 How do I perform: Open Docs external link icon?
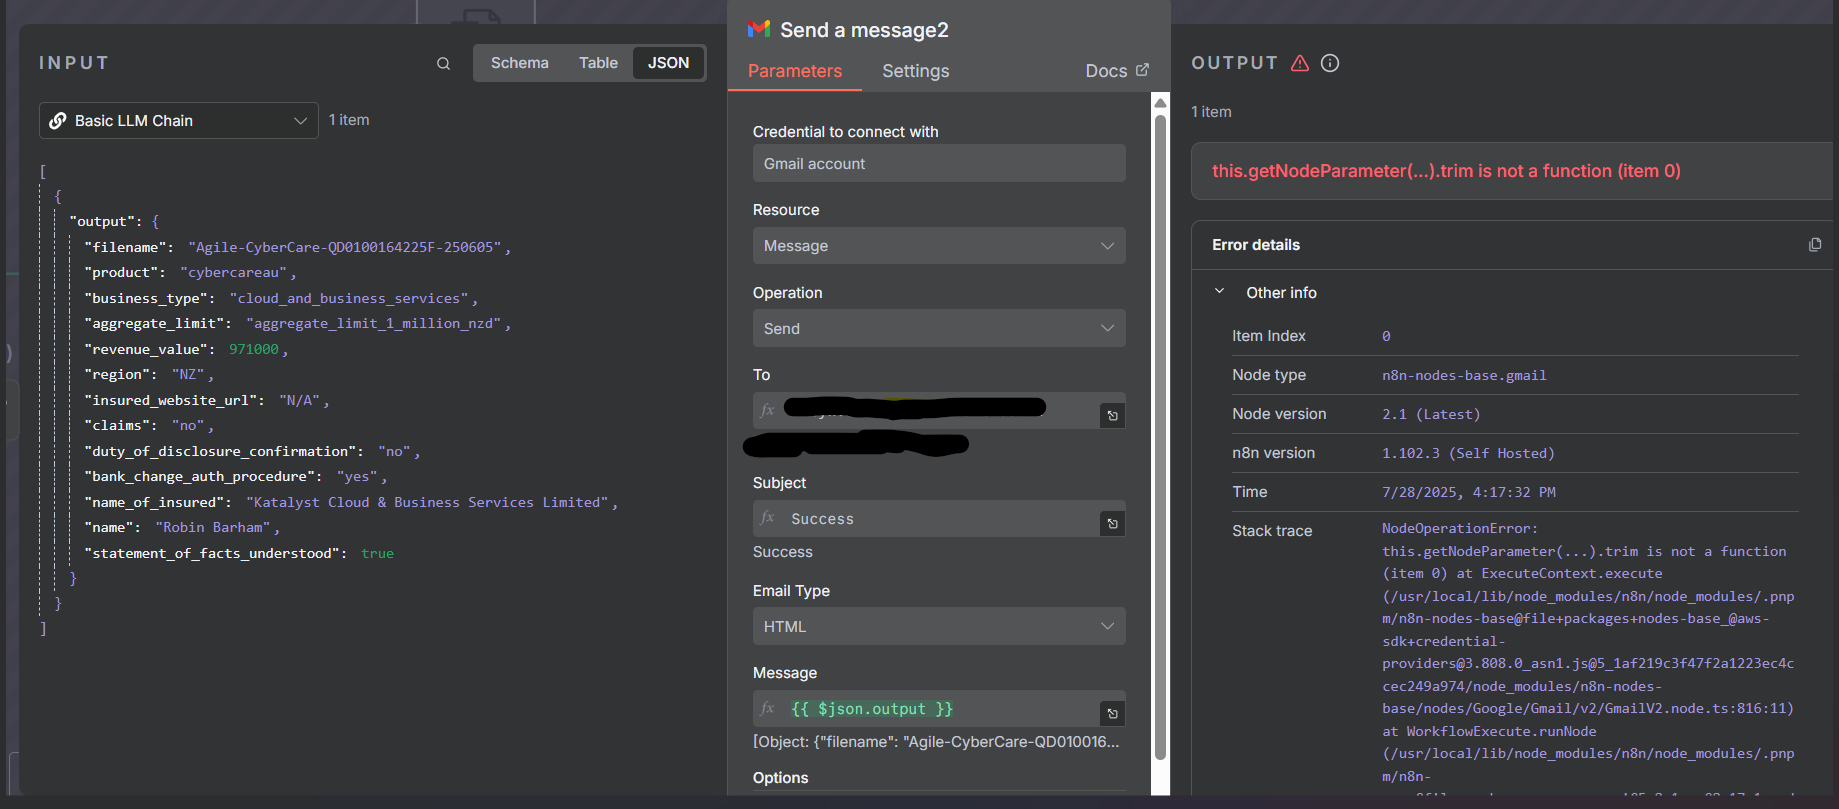pyautogui.click(x=1143, y=70)
